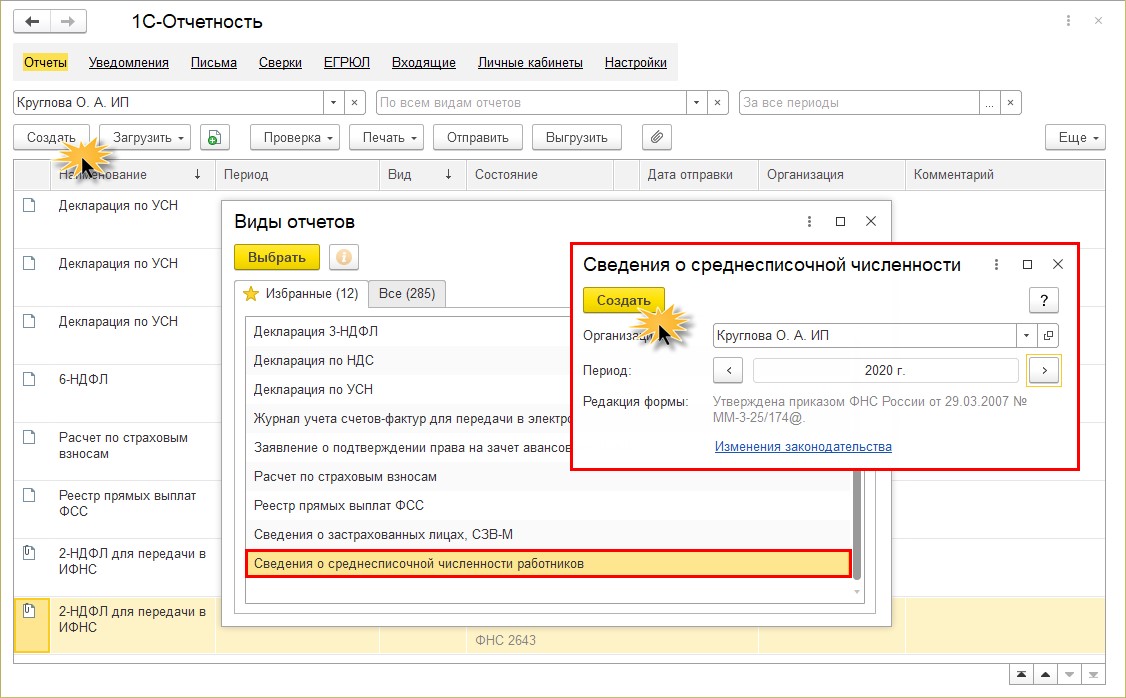Image resolution: width=1126 pixels, height=698 pixels.
Task: Select next period with right chevron
Action: (x=1044, y=371)
